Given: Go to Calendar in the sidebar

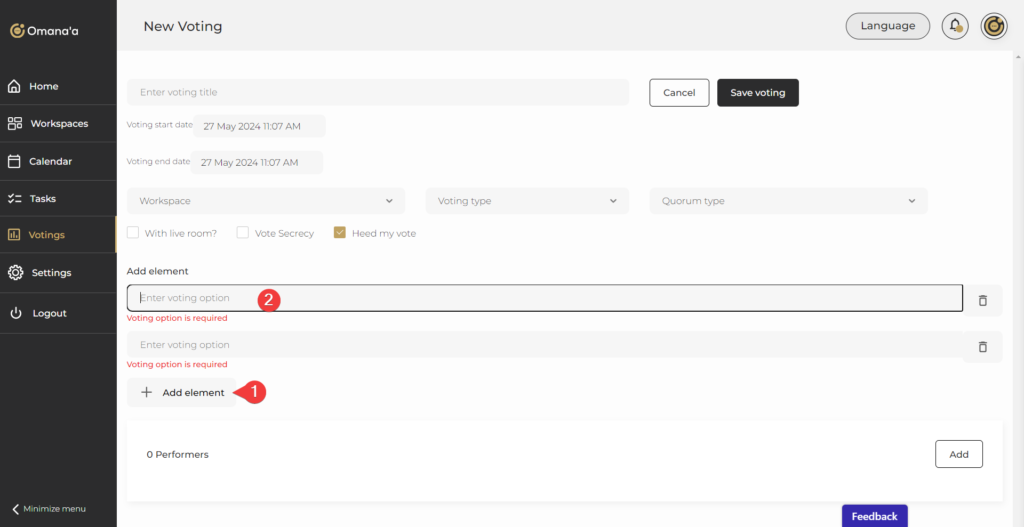Looking at the screenshot, I should click(50, 161).
